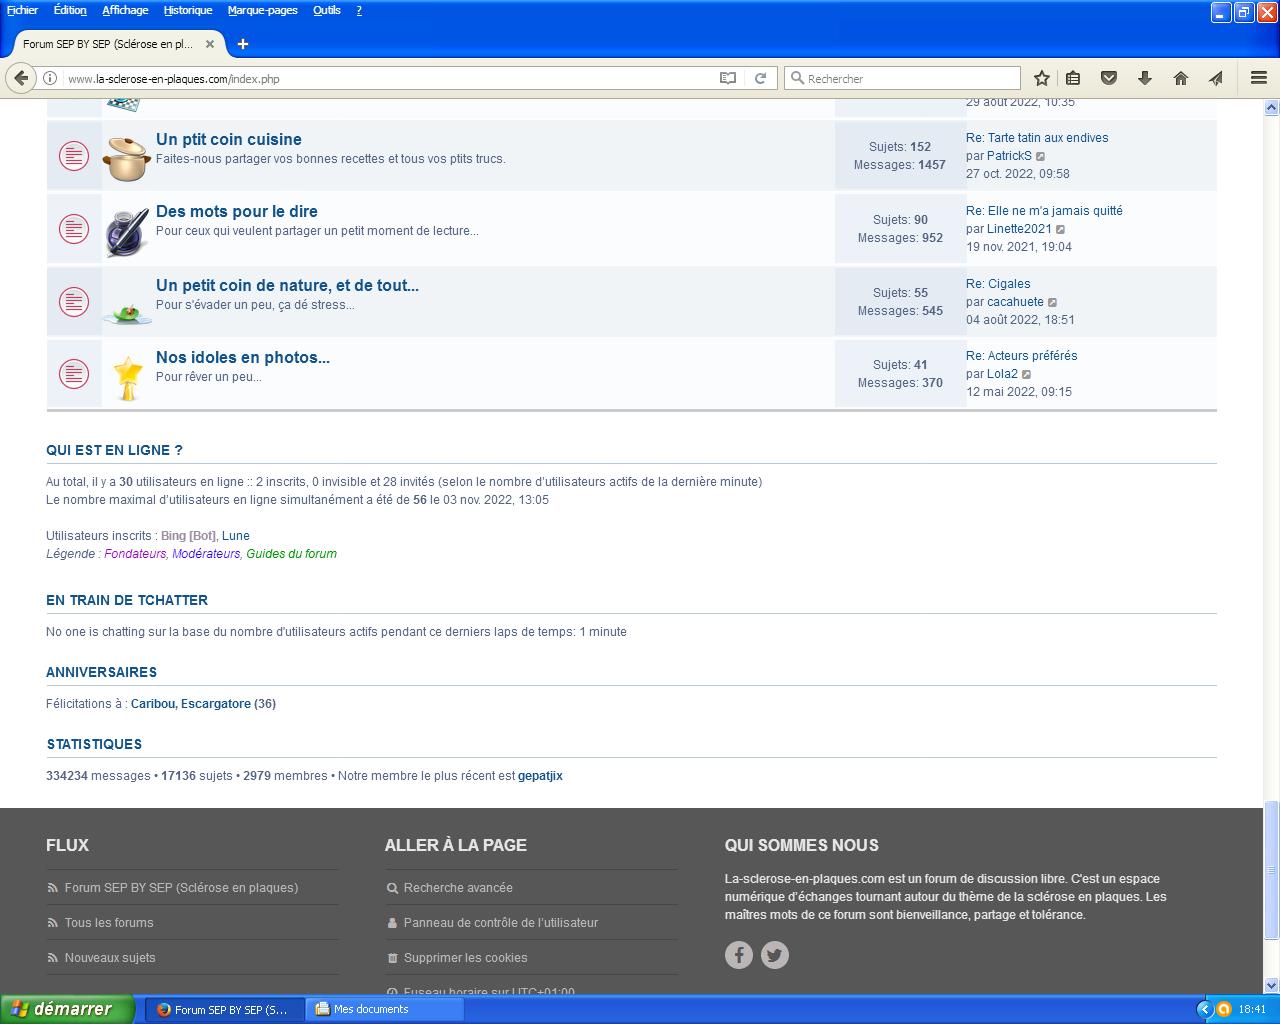The image size is (1280, 1024).
Task: Open the Affichage menu
Action: pos(125,10)
